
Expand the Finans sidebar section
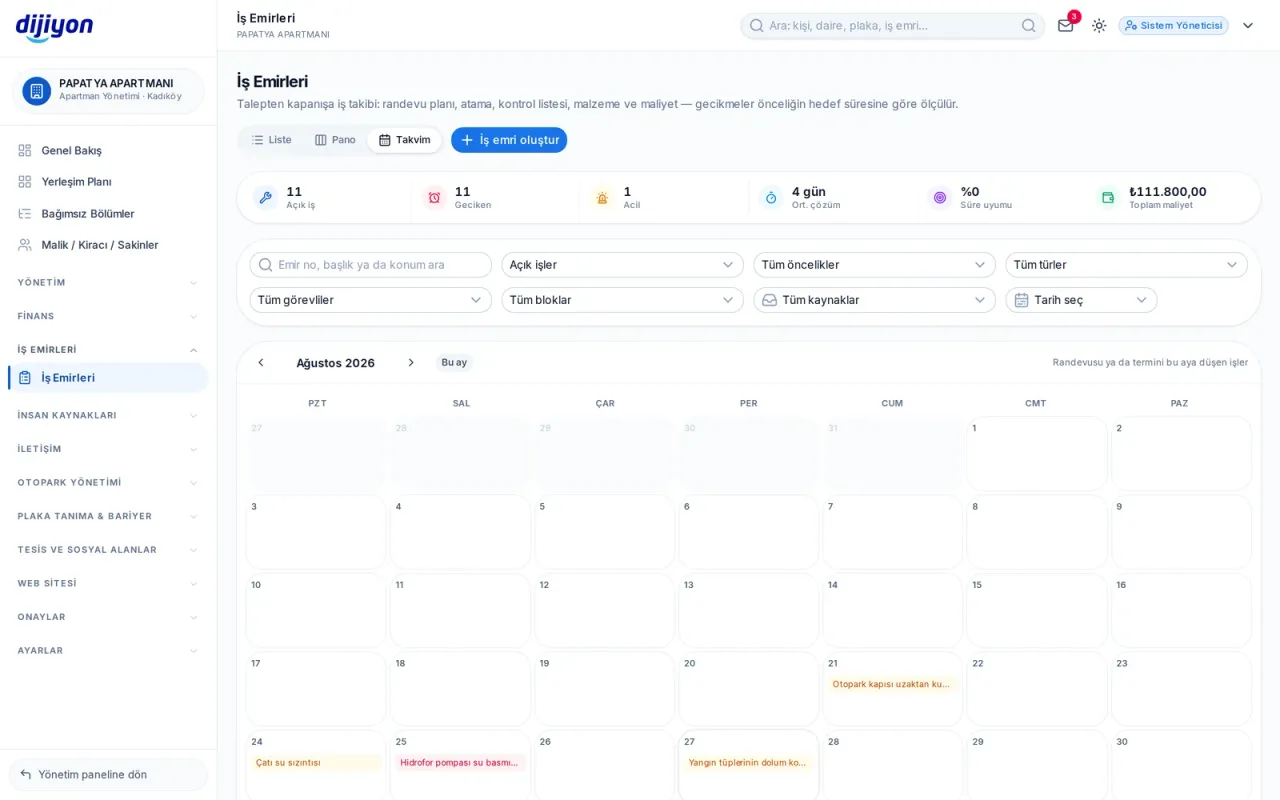[x=108, y=316]
